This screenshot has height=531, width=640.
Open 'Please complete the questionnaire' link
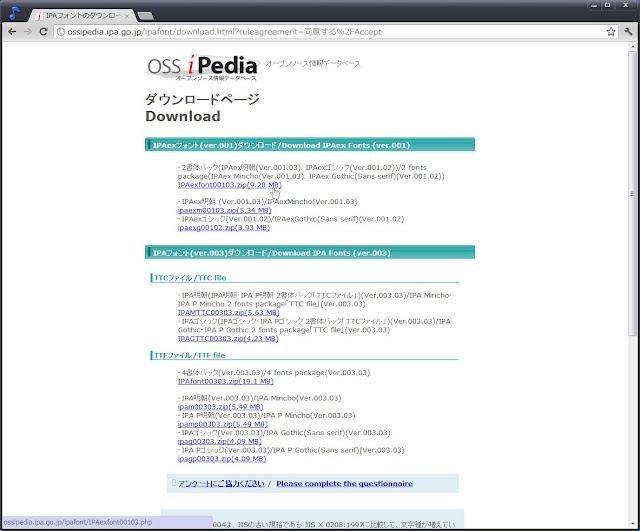344,483
